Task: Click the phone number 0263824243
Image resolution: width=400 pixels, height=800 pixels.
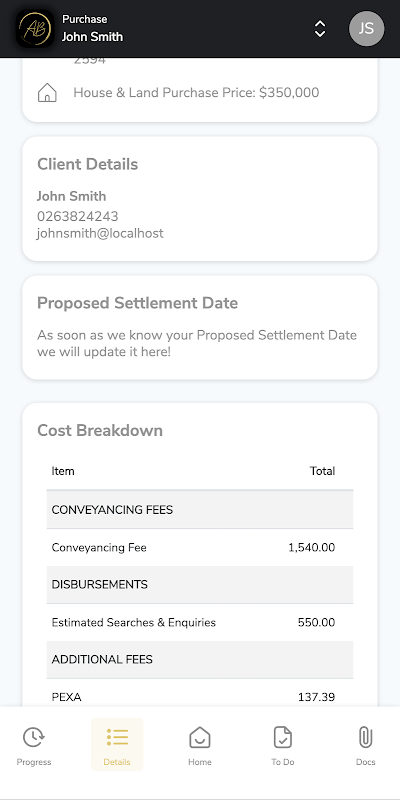Action: click(x=78, y=216)
